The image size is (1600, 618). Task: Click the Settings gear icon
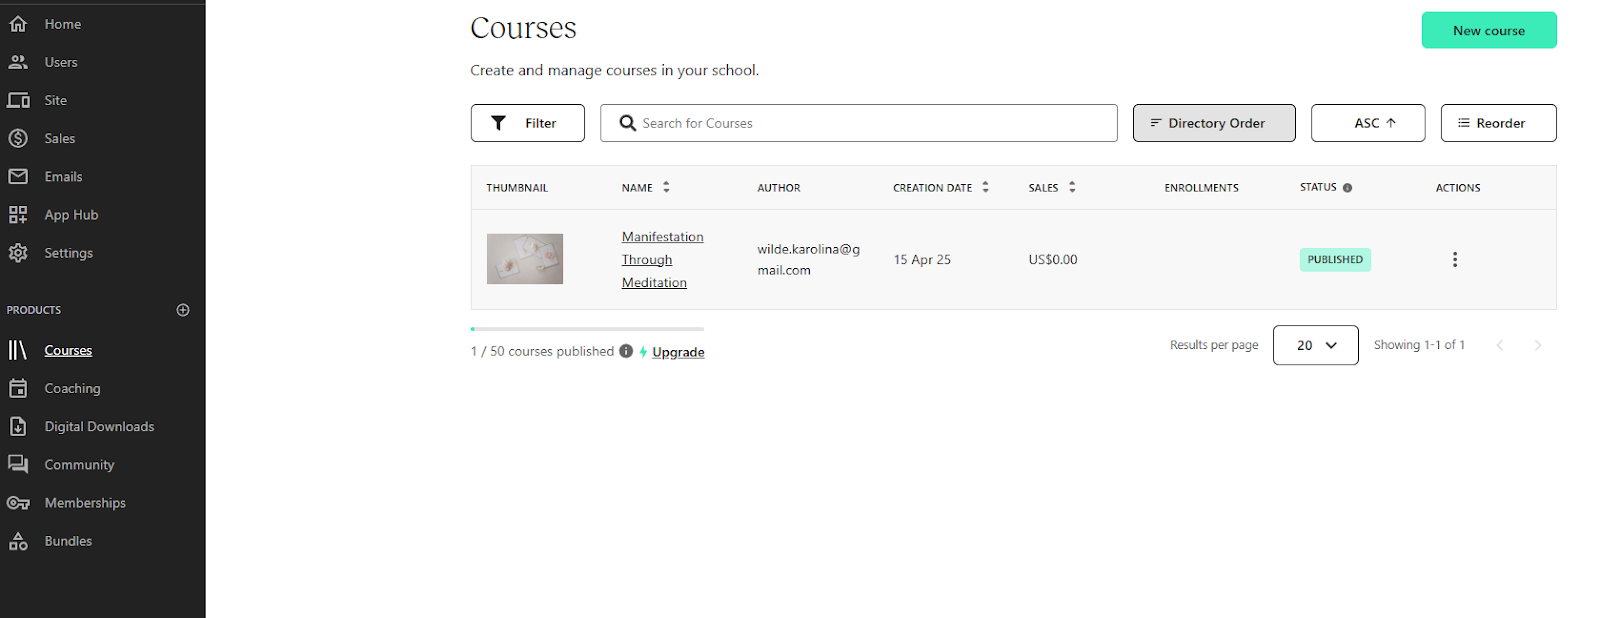point(18,253)
